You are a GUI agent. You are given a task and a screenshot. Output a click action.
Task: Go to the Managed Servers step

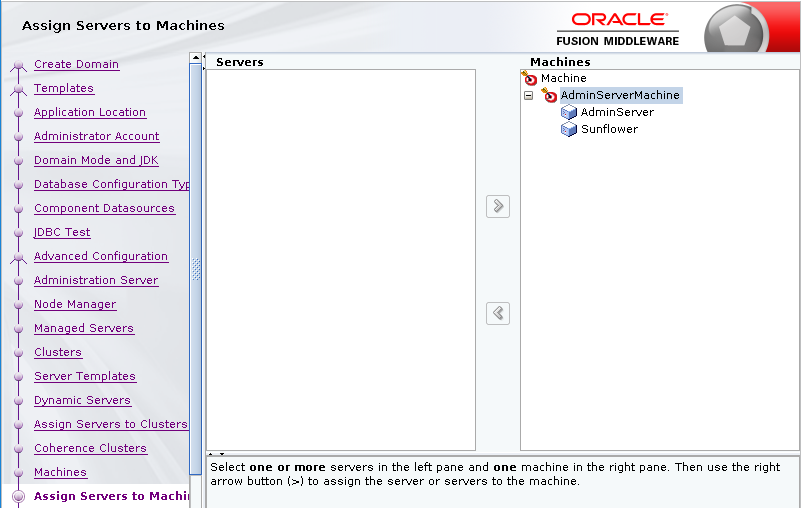point(84,328)
